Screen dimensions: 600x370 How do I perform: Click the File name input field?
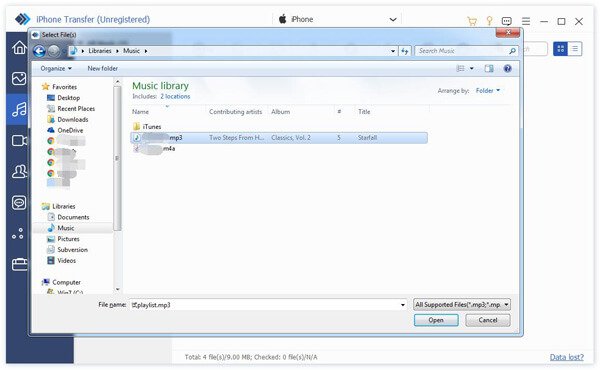(264, 305)
